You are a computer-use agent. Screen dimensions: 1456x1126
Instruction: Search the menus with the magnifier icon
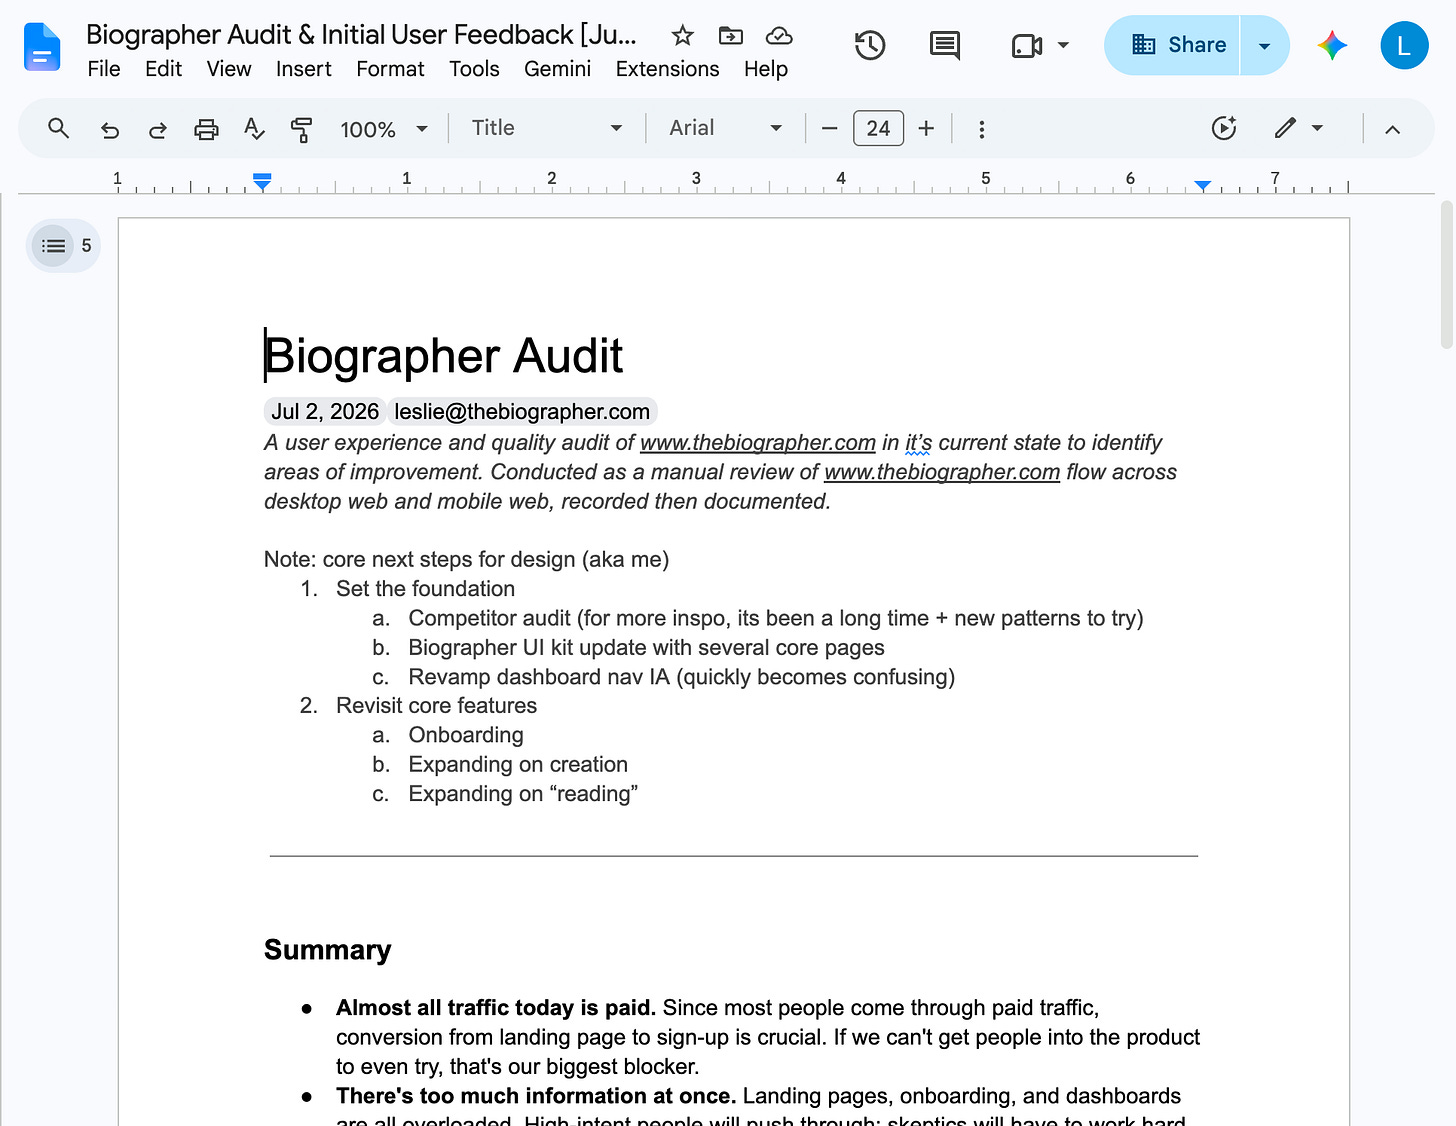(x=59, y=128)
